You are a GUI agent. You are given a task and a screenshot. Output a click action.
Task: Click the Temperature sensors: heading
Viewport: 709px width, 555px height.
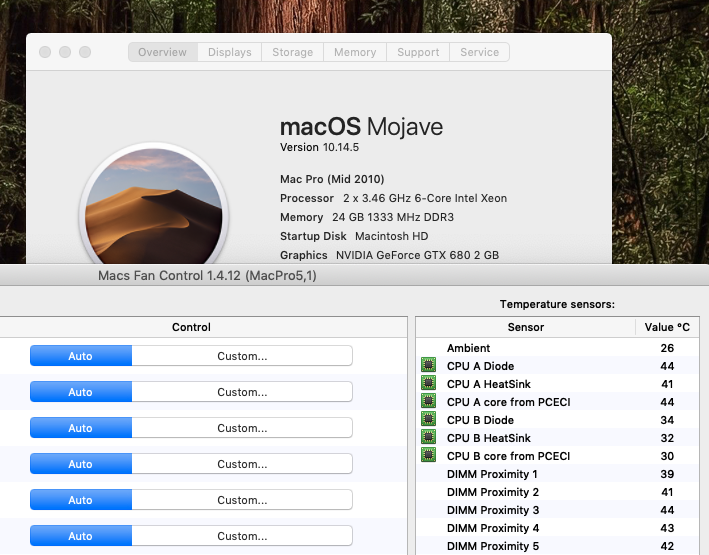tap(557, 304)
